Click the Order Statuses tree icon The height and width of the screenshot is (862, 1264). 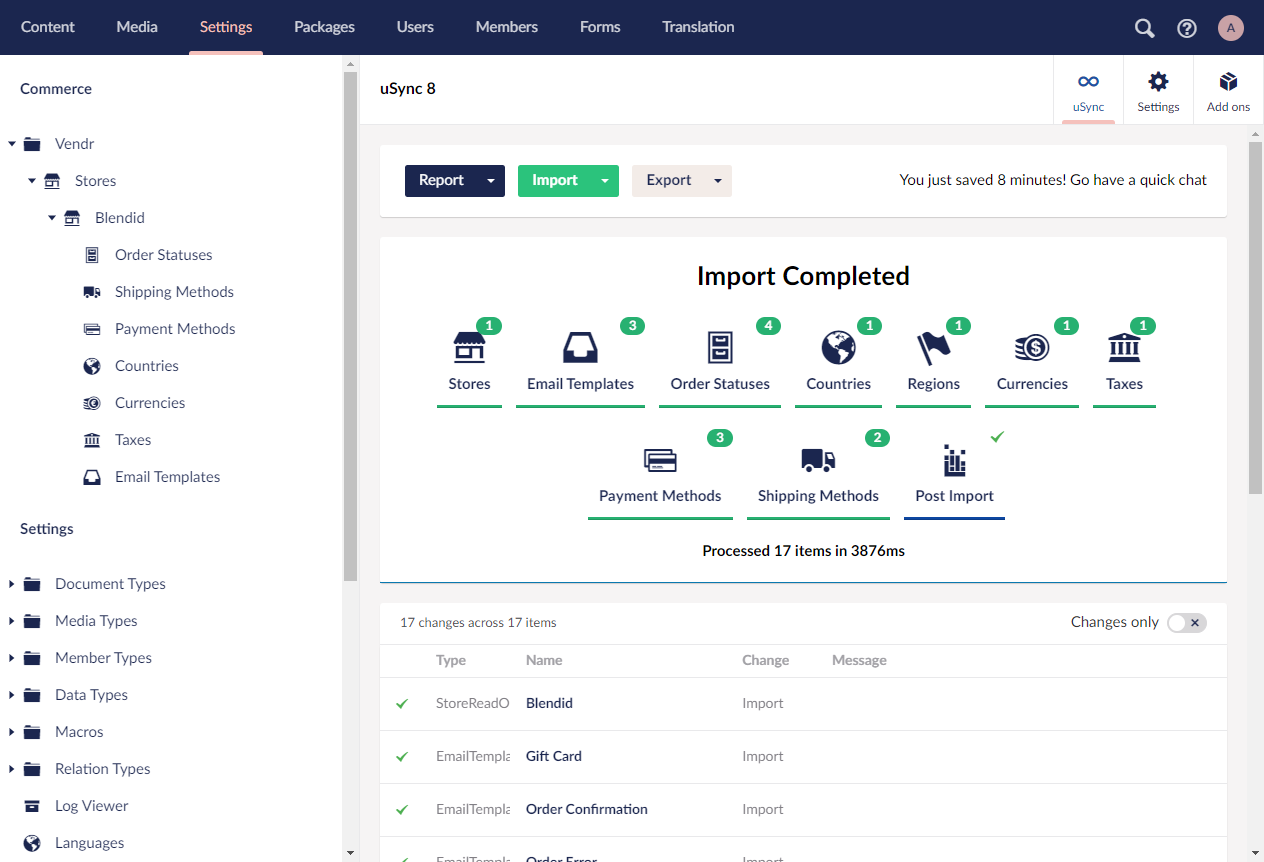(92, 255)
